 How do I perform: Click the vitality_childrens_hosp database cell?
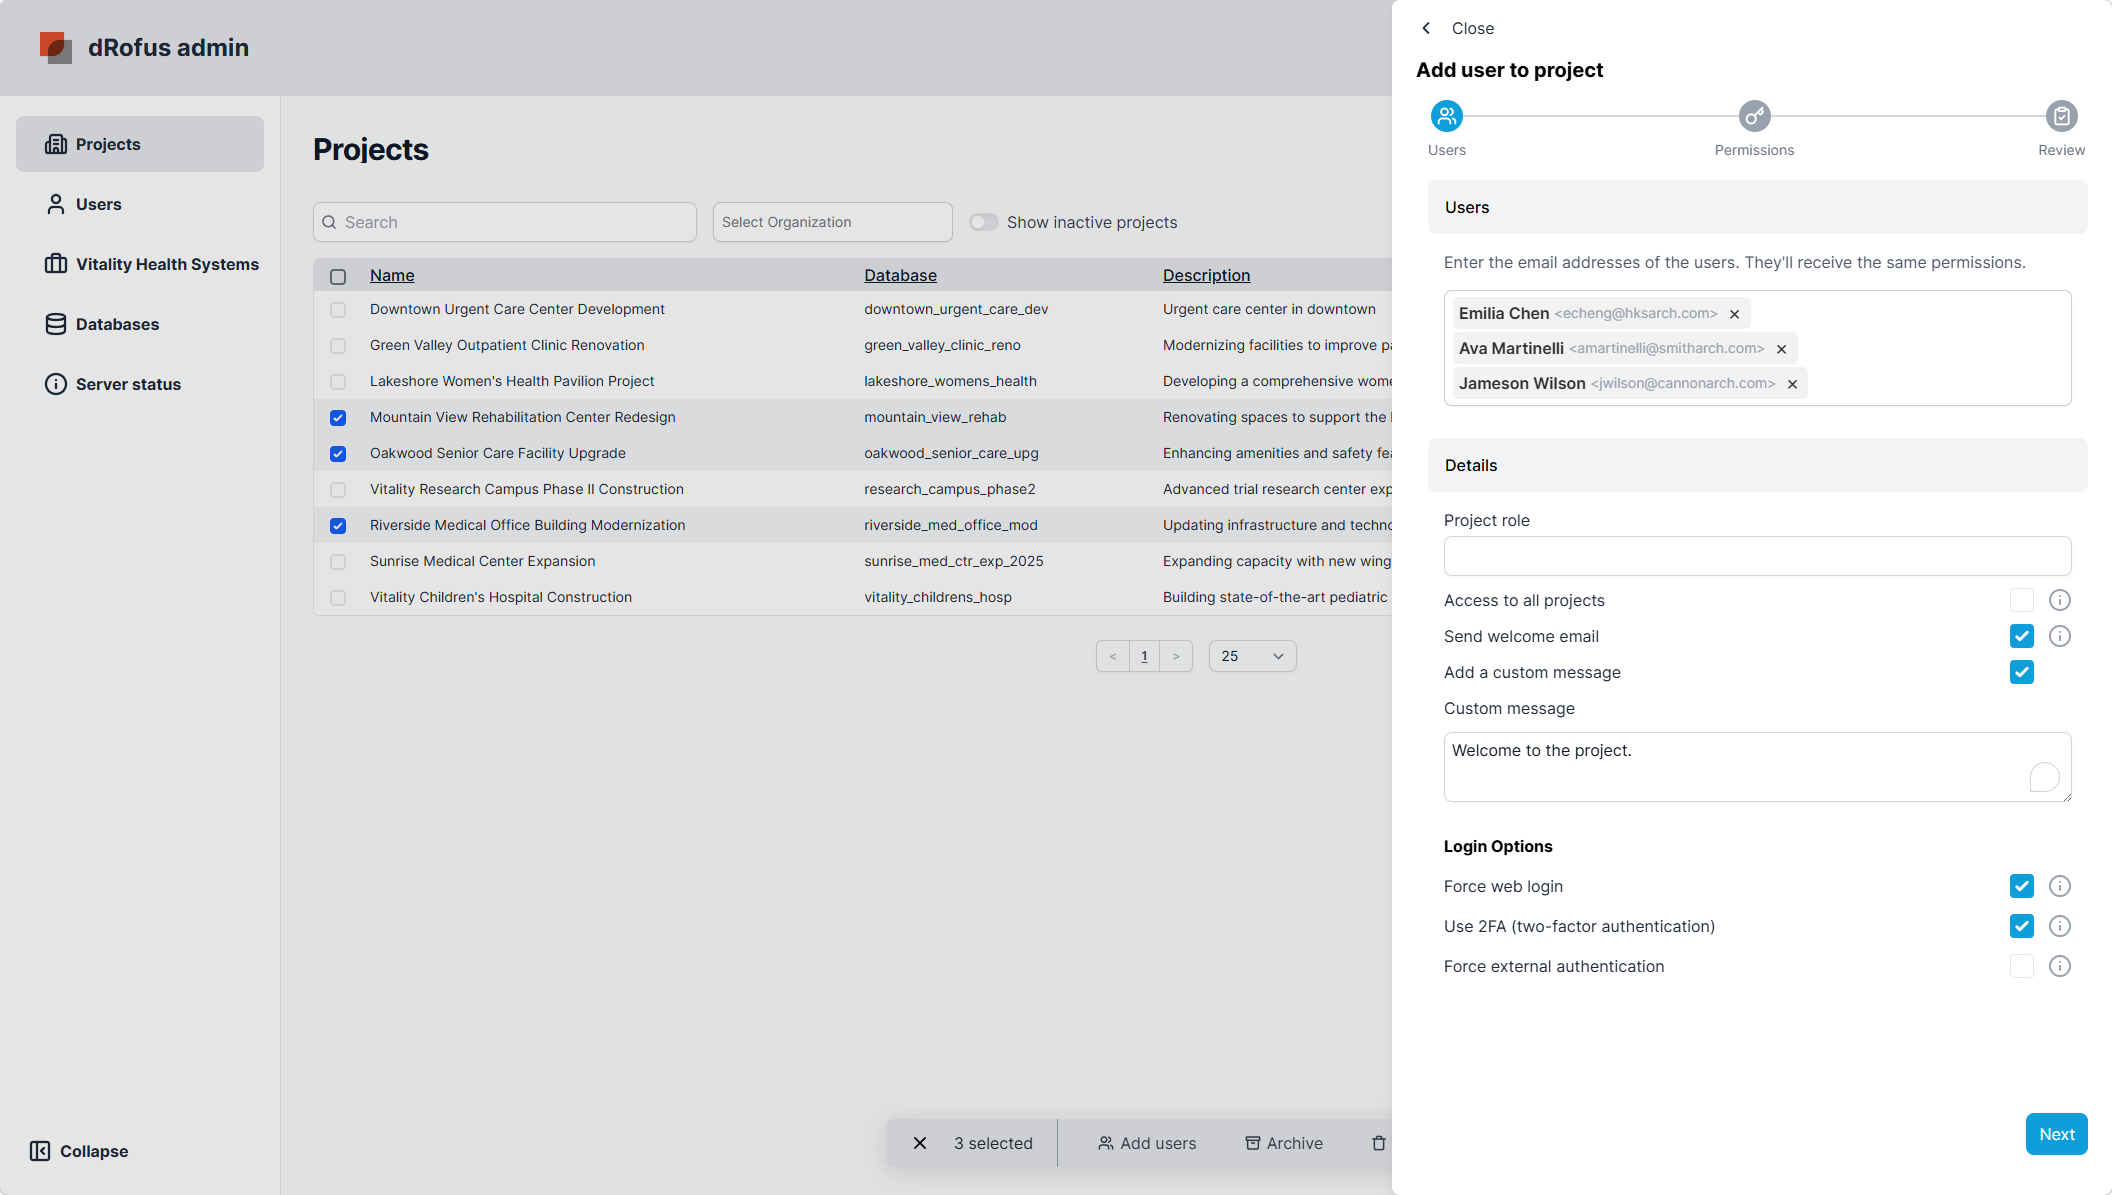[938, 597]
